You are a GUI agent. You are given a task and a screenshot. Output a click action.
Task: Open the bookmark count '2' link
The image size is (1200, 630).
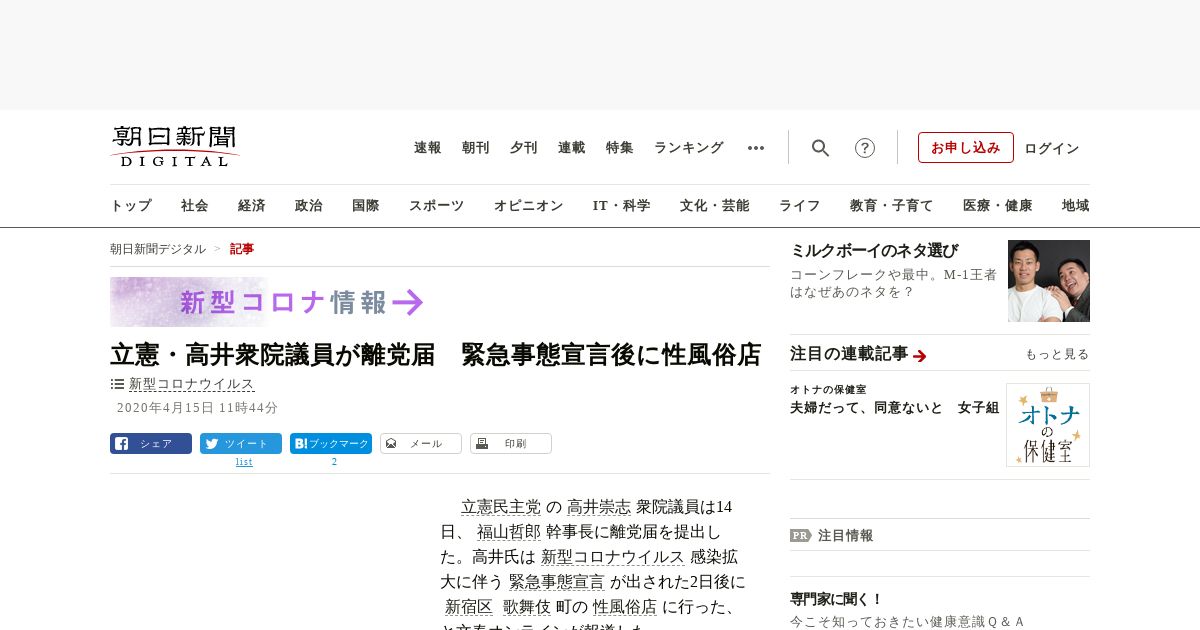(334, 462)
